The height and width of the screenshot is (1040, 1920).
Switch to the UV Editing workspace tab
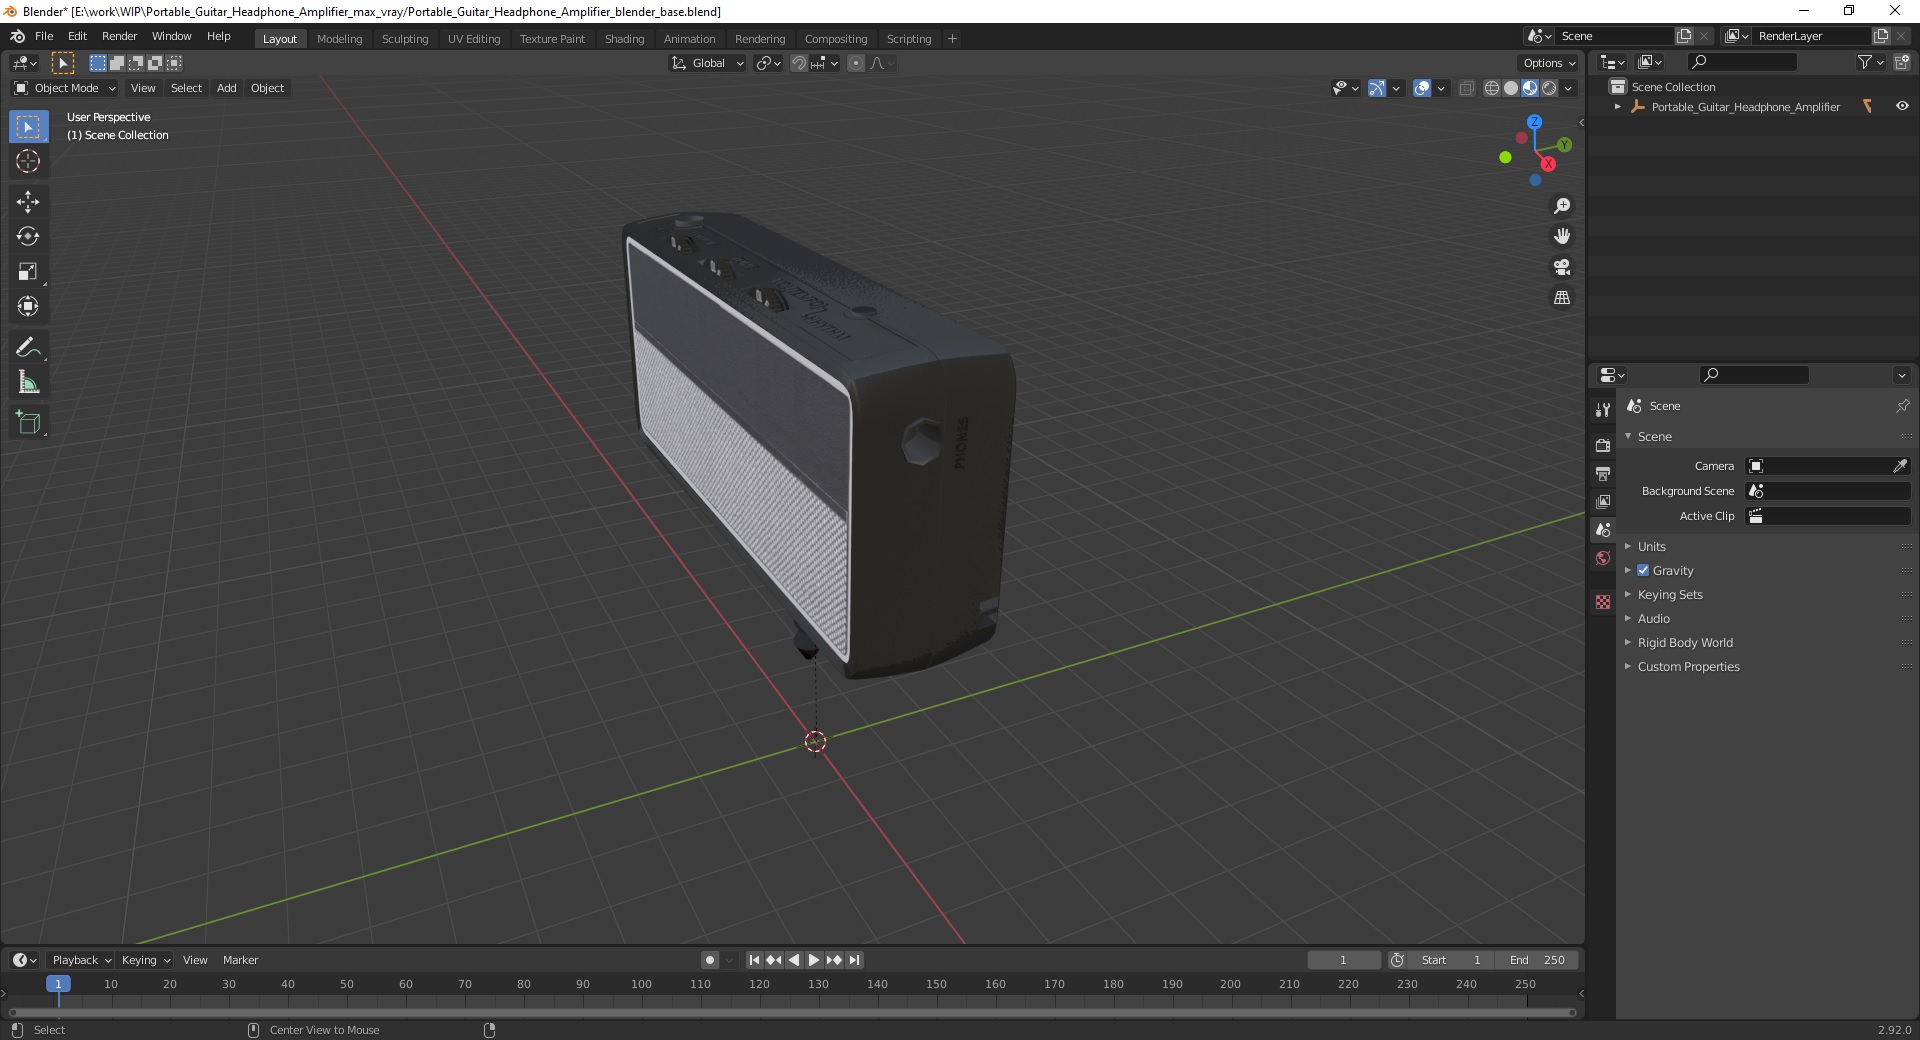(474, 39)
